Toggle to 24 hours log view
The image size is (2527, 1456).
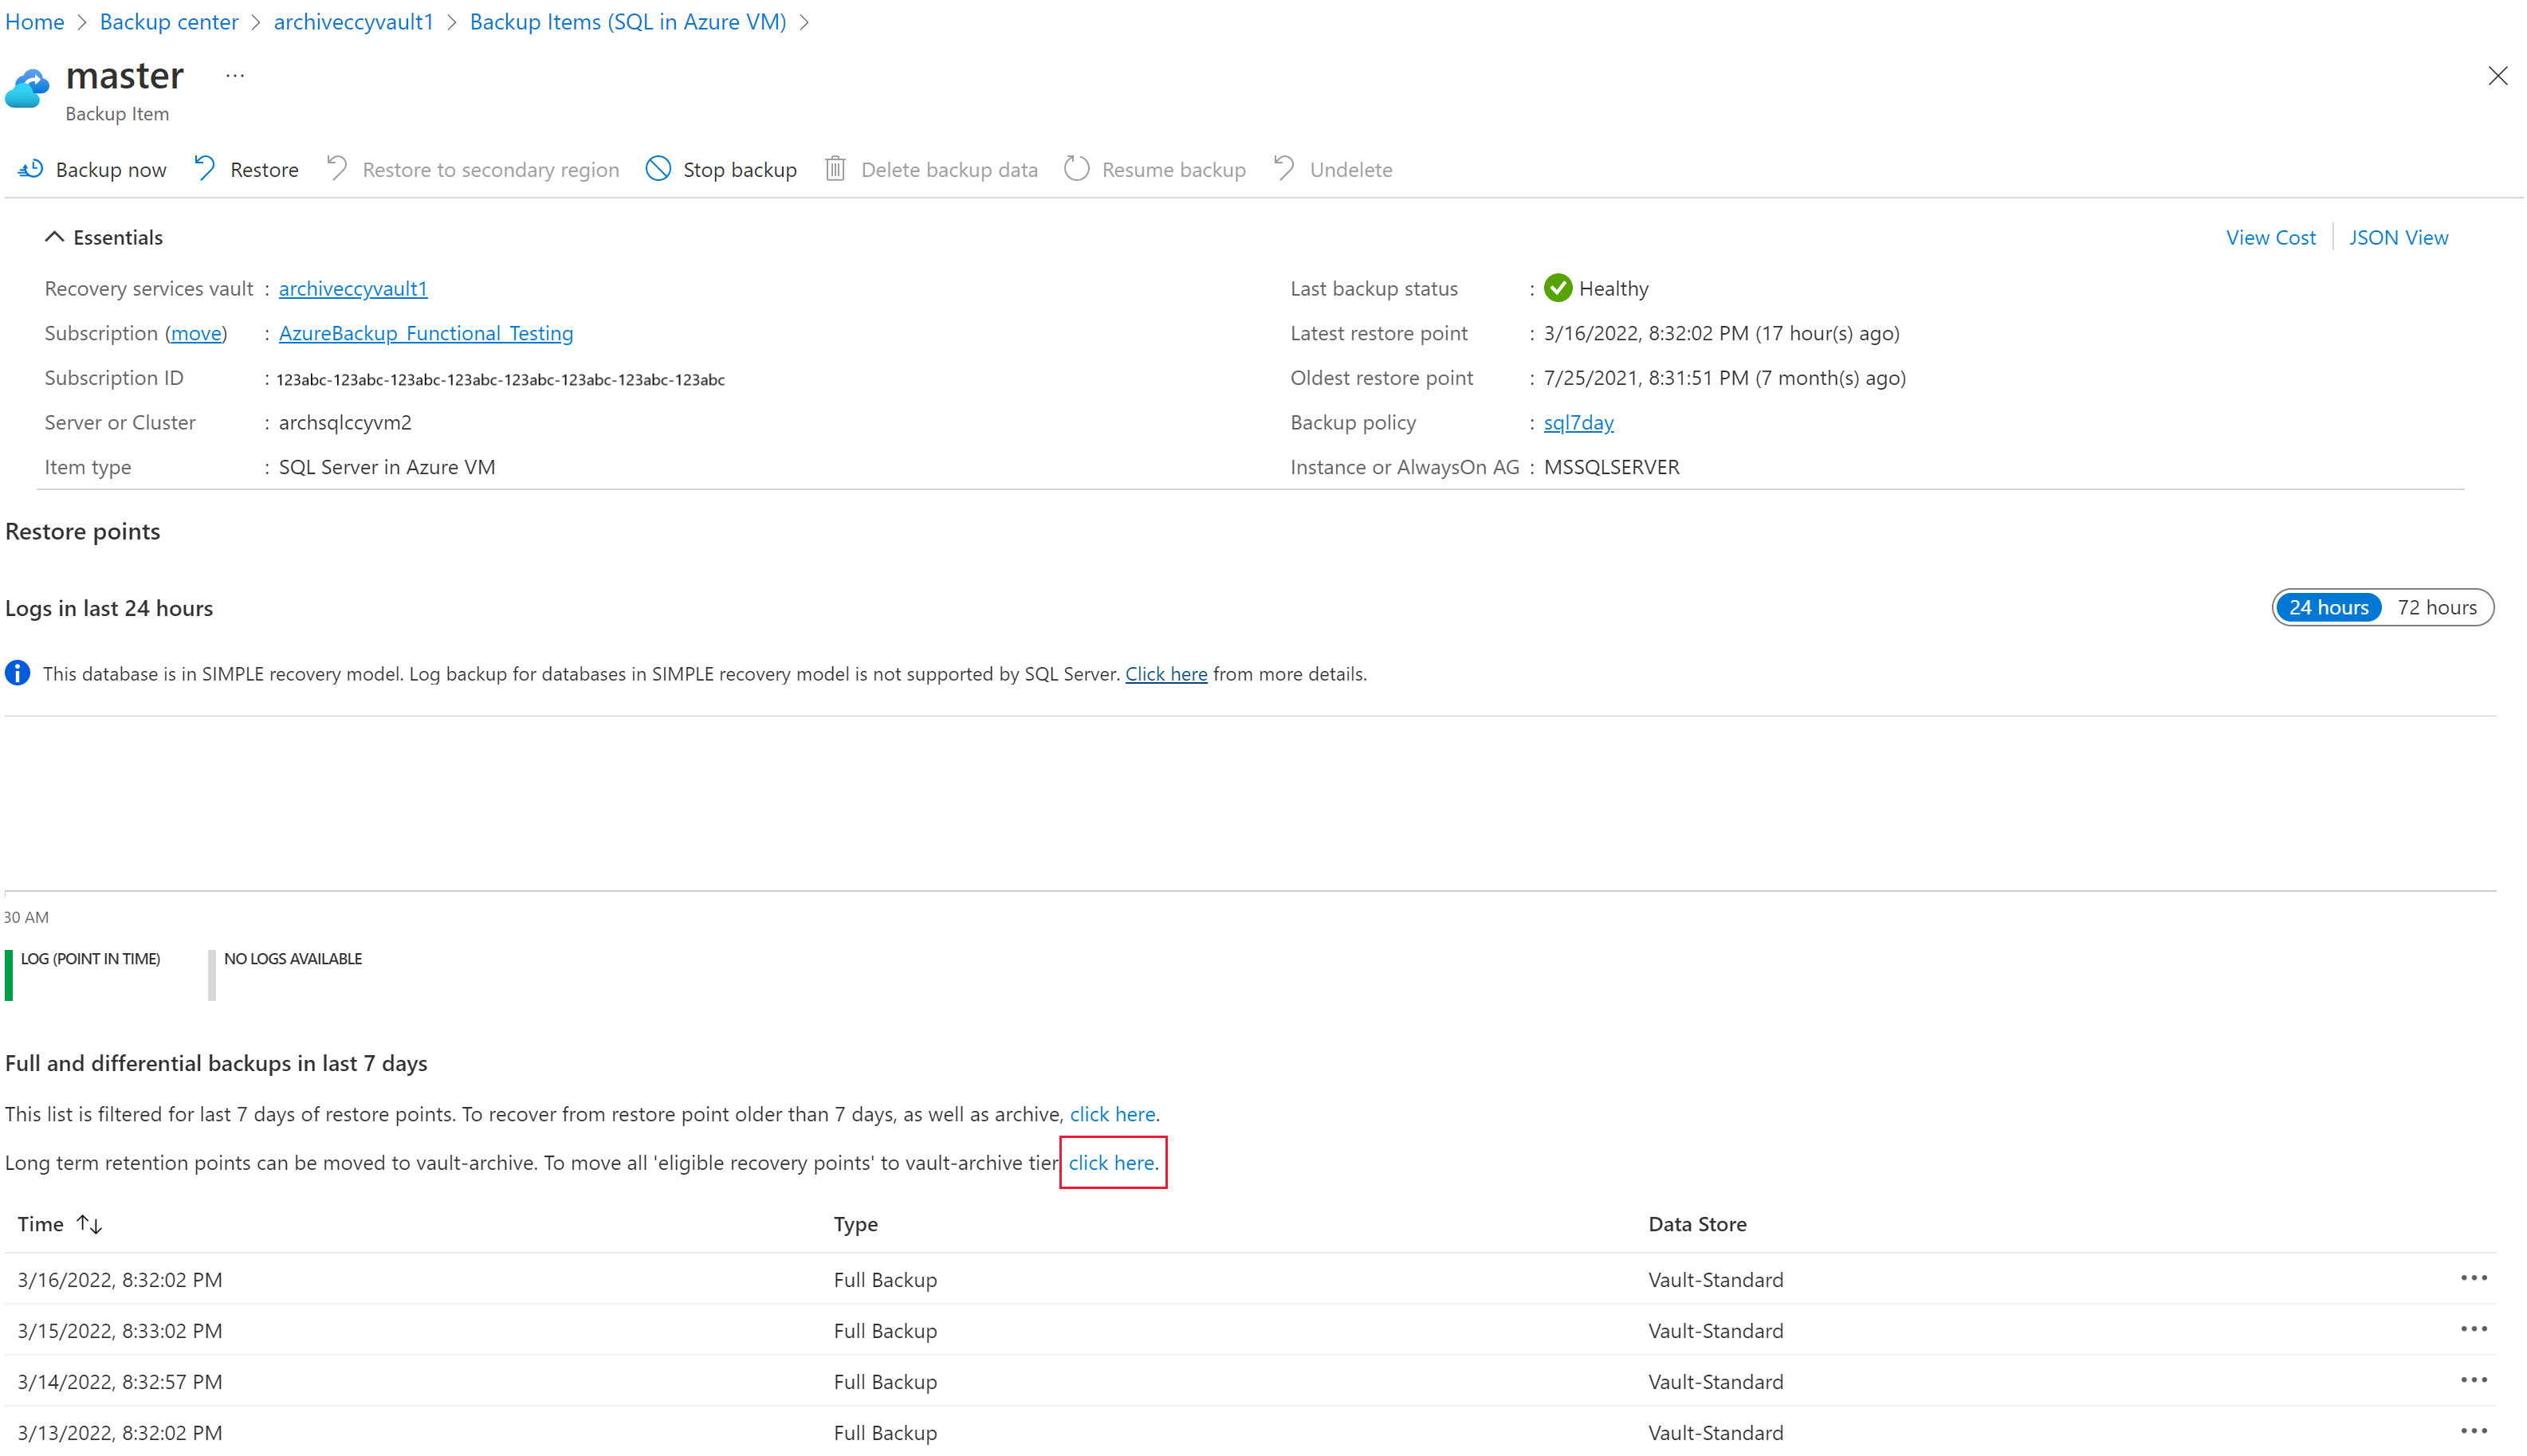pyautogui.click(x=2328, y=606)
